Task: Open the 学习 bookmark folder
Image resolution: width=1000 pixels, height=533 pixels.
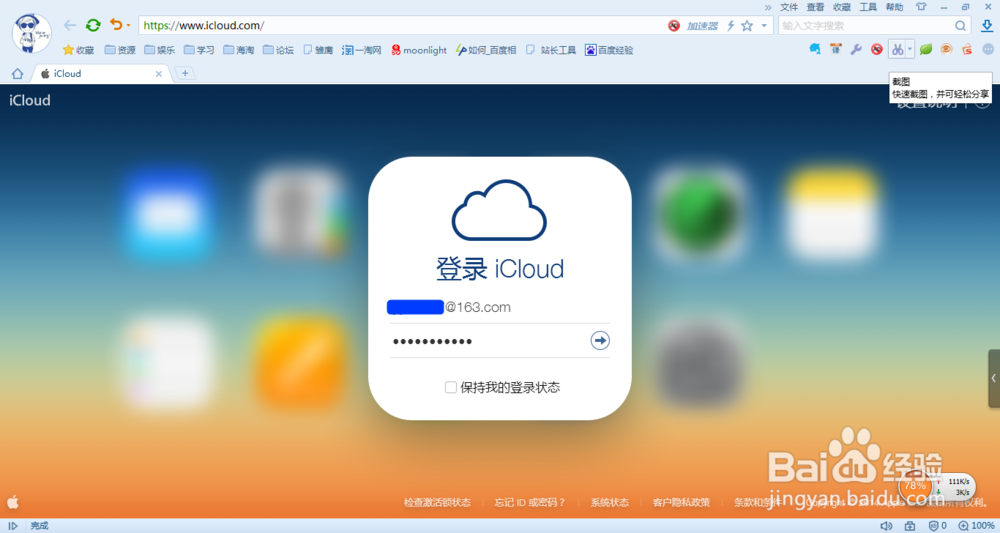Action: click(x=199, y=50)
